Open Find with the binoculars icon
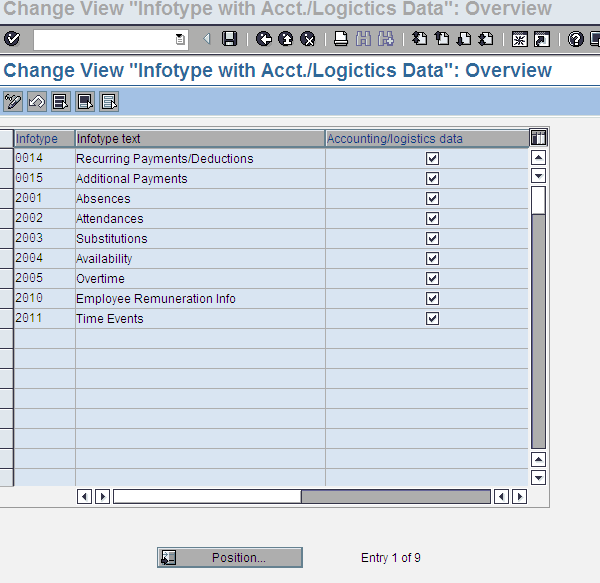 [x=363, y=39]
